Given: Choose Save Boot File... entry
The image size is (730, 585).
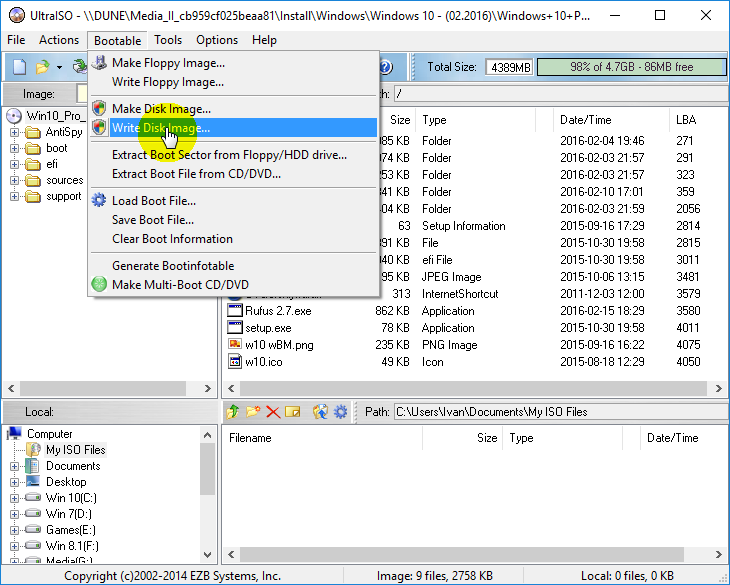Looking at the screenshot, I should pos(234,220).
